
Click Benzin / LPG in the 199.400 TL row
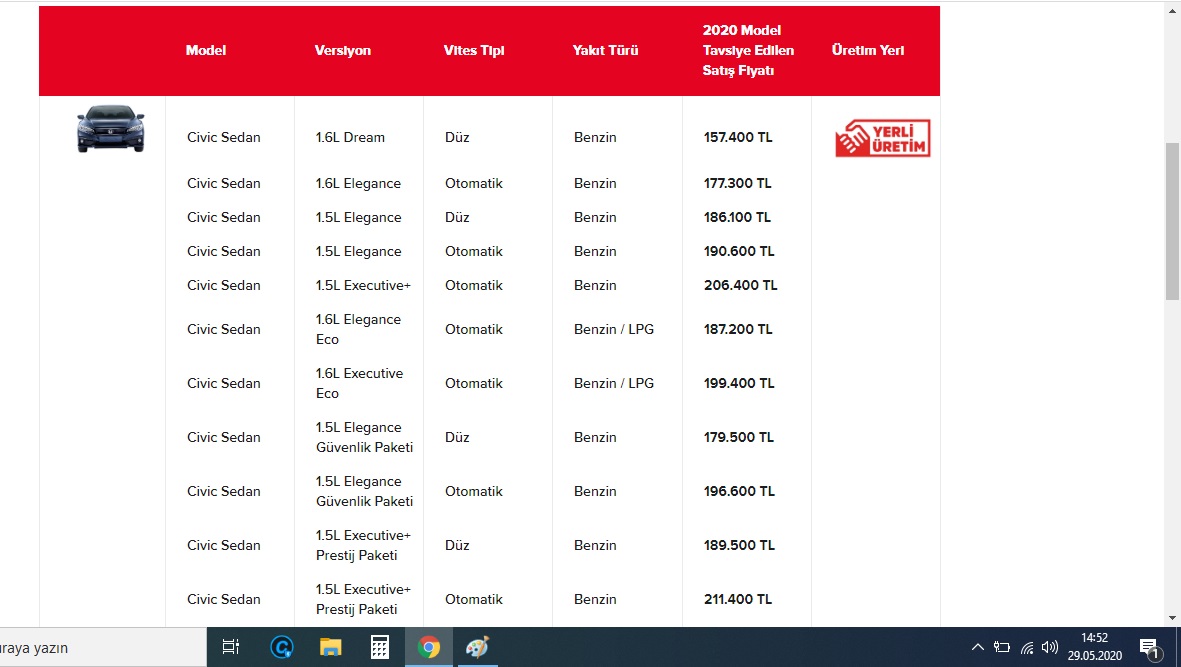coord(614,384)
